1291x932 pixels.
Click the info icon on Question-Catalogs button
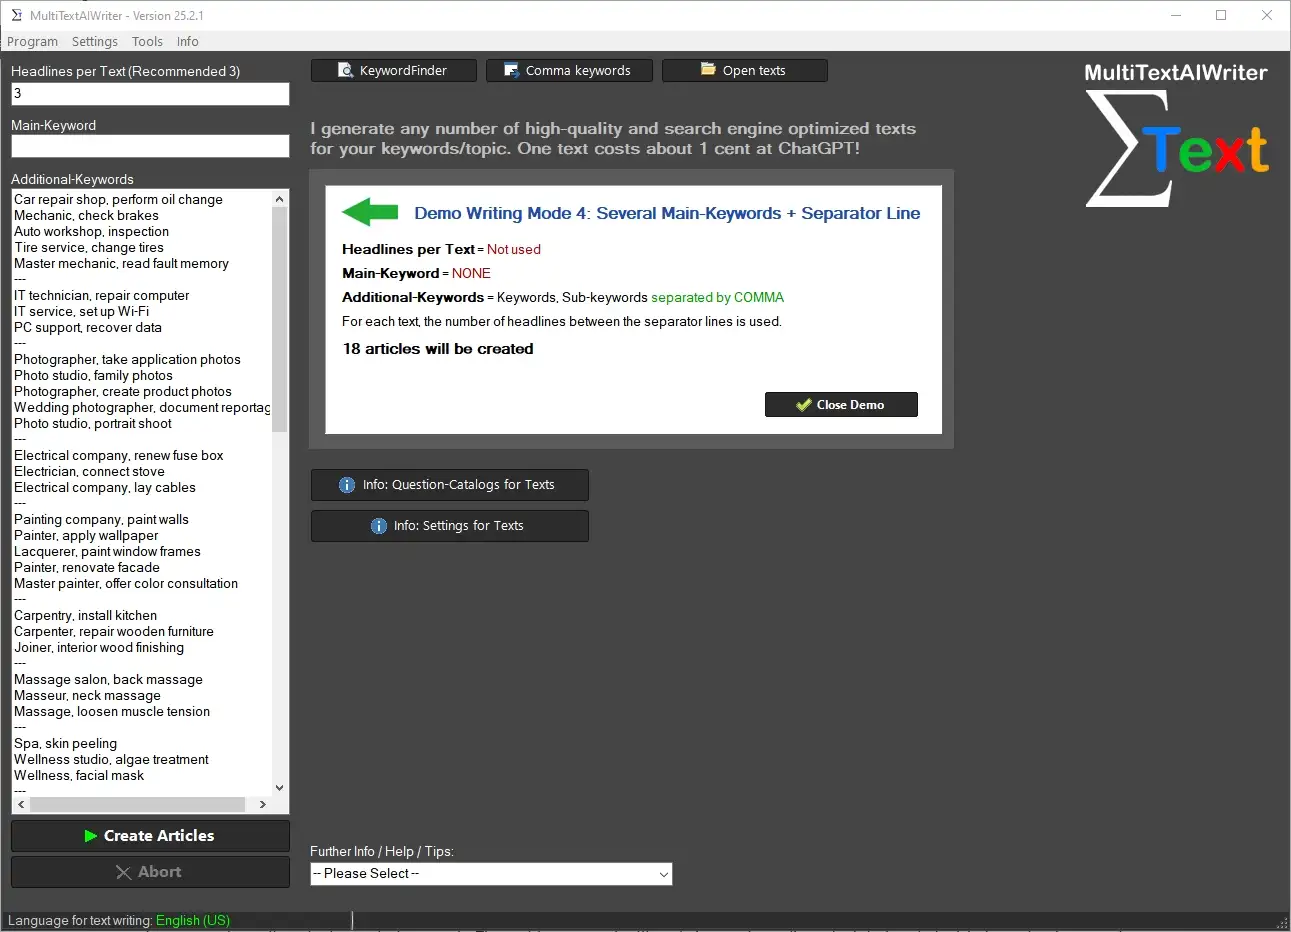347,484
